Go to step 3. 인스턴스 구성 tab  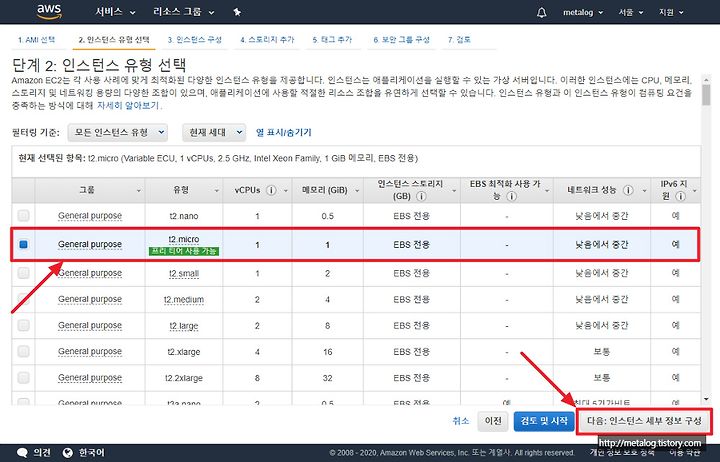[x=195, y=40]
